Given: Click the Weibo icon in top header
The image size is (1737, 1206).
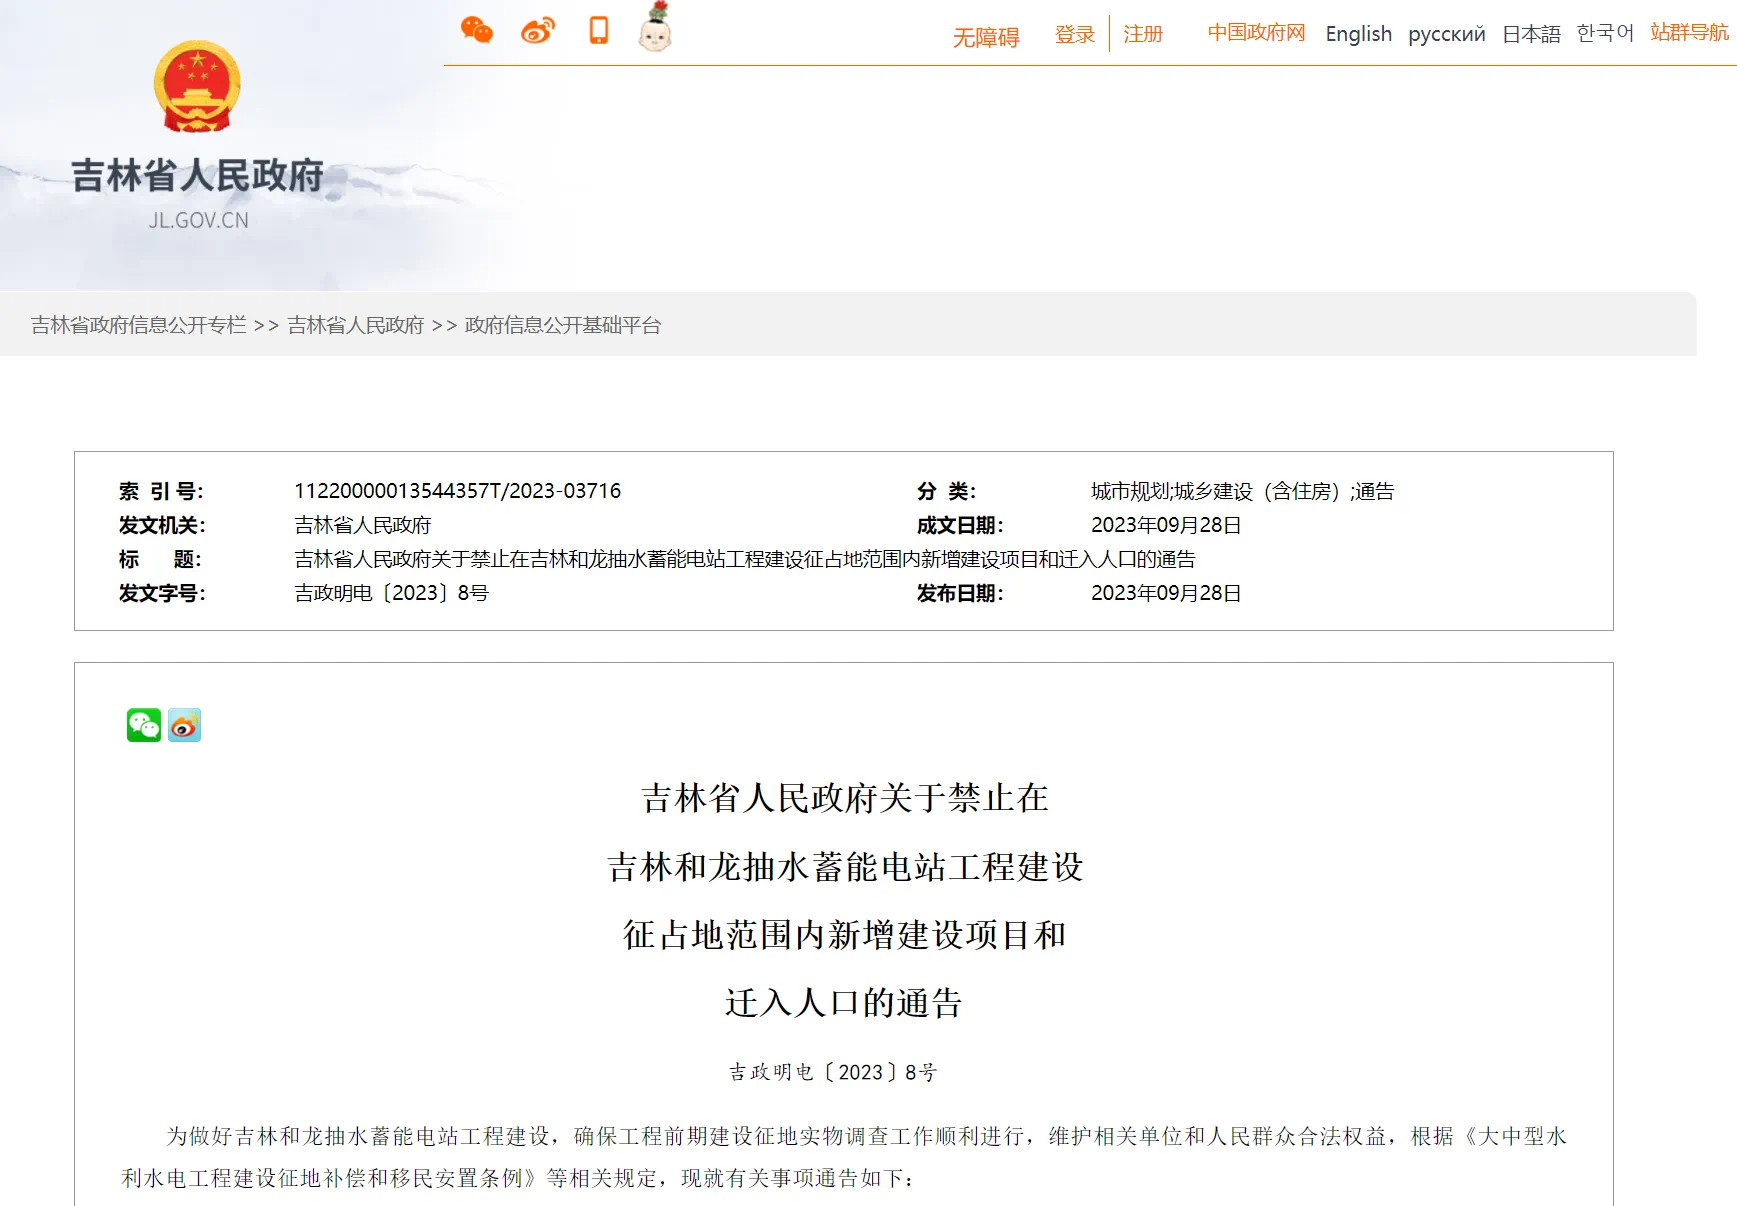Looking at the screenshot, I should [x=537, y=31].
